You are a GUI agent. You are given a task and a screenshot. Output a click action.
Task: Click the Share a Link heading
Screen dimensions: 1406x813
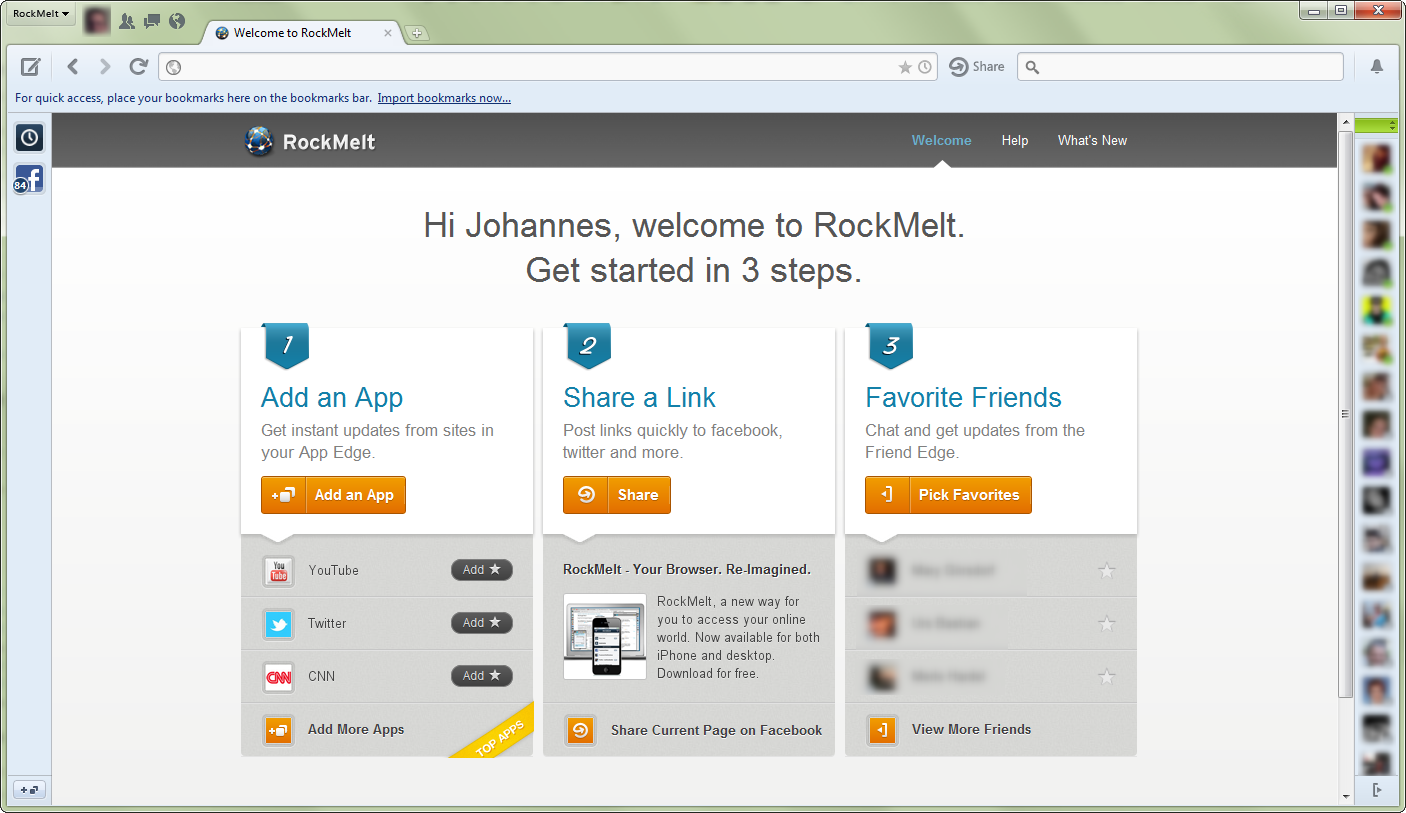(639, 398)
